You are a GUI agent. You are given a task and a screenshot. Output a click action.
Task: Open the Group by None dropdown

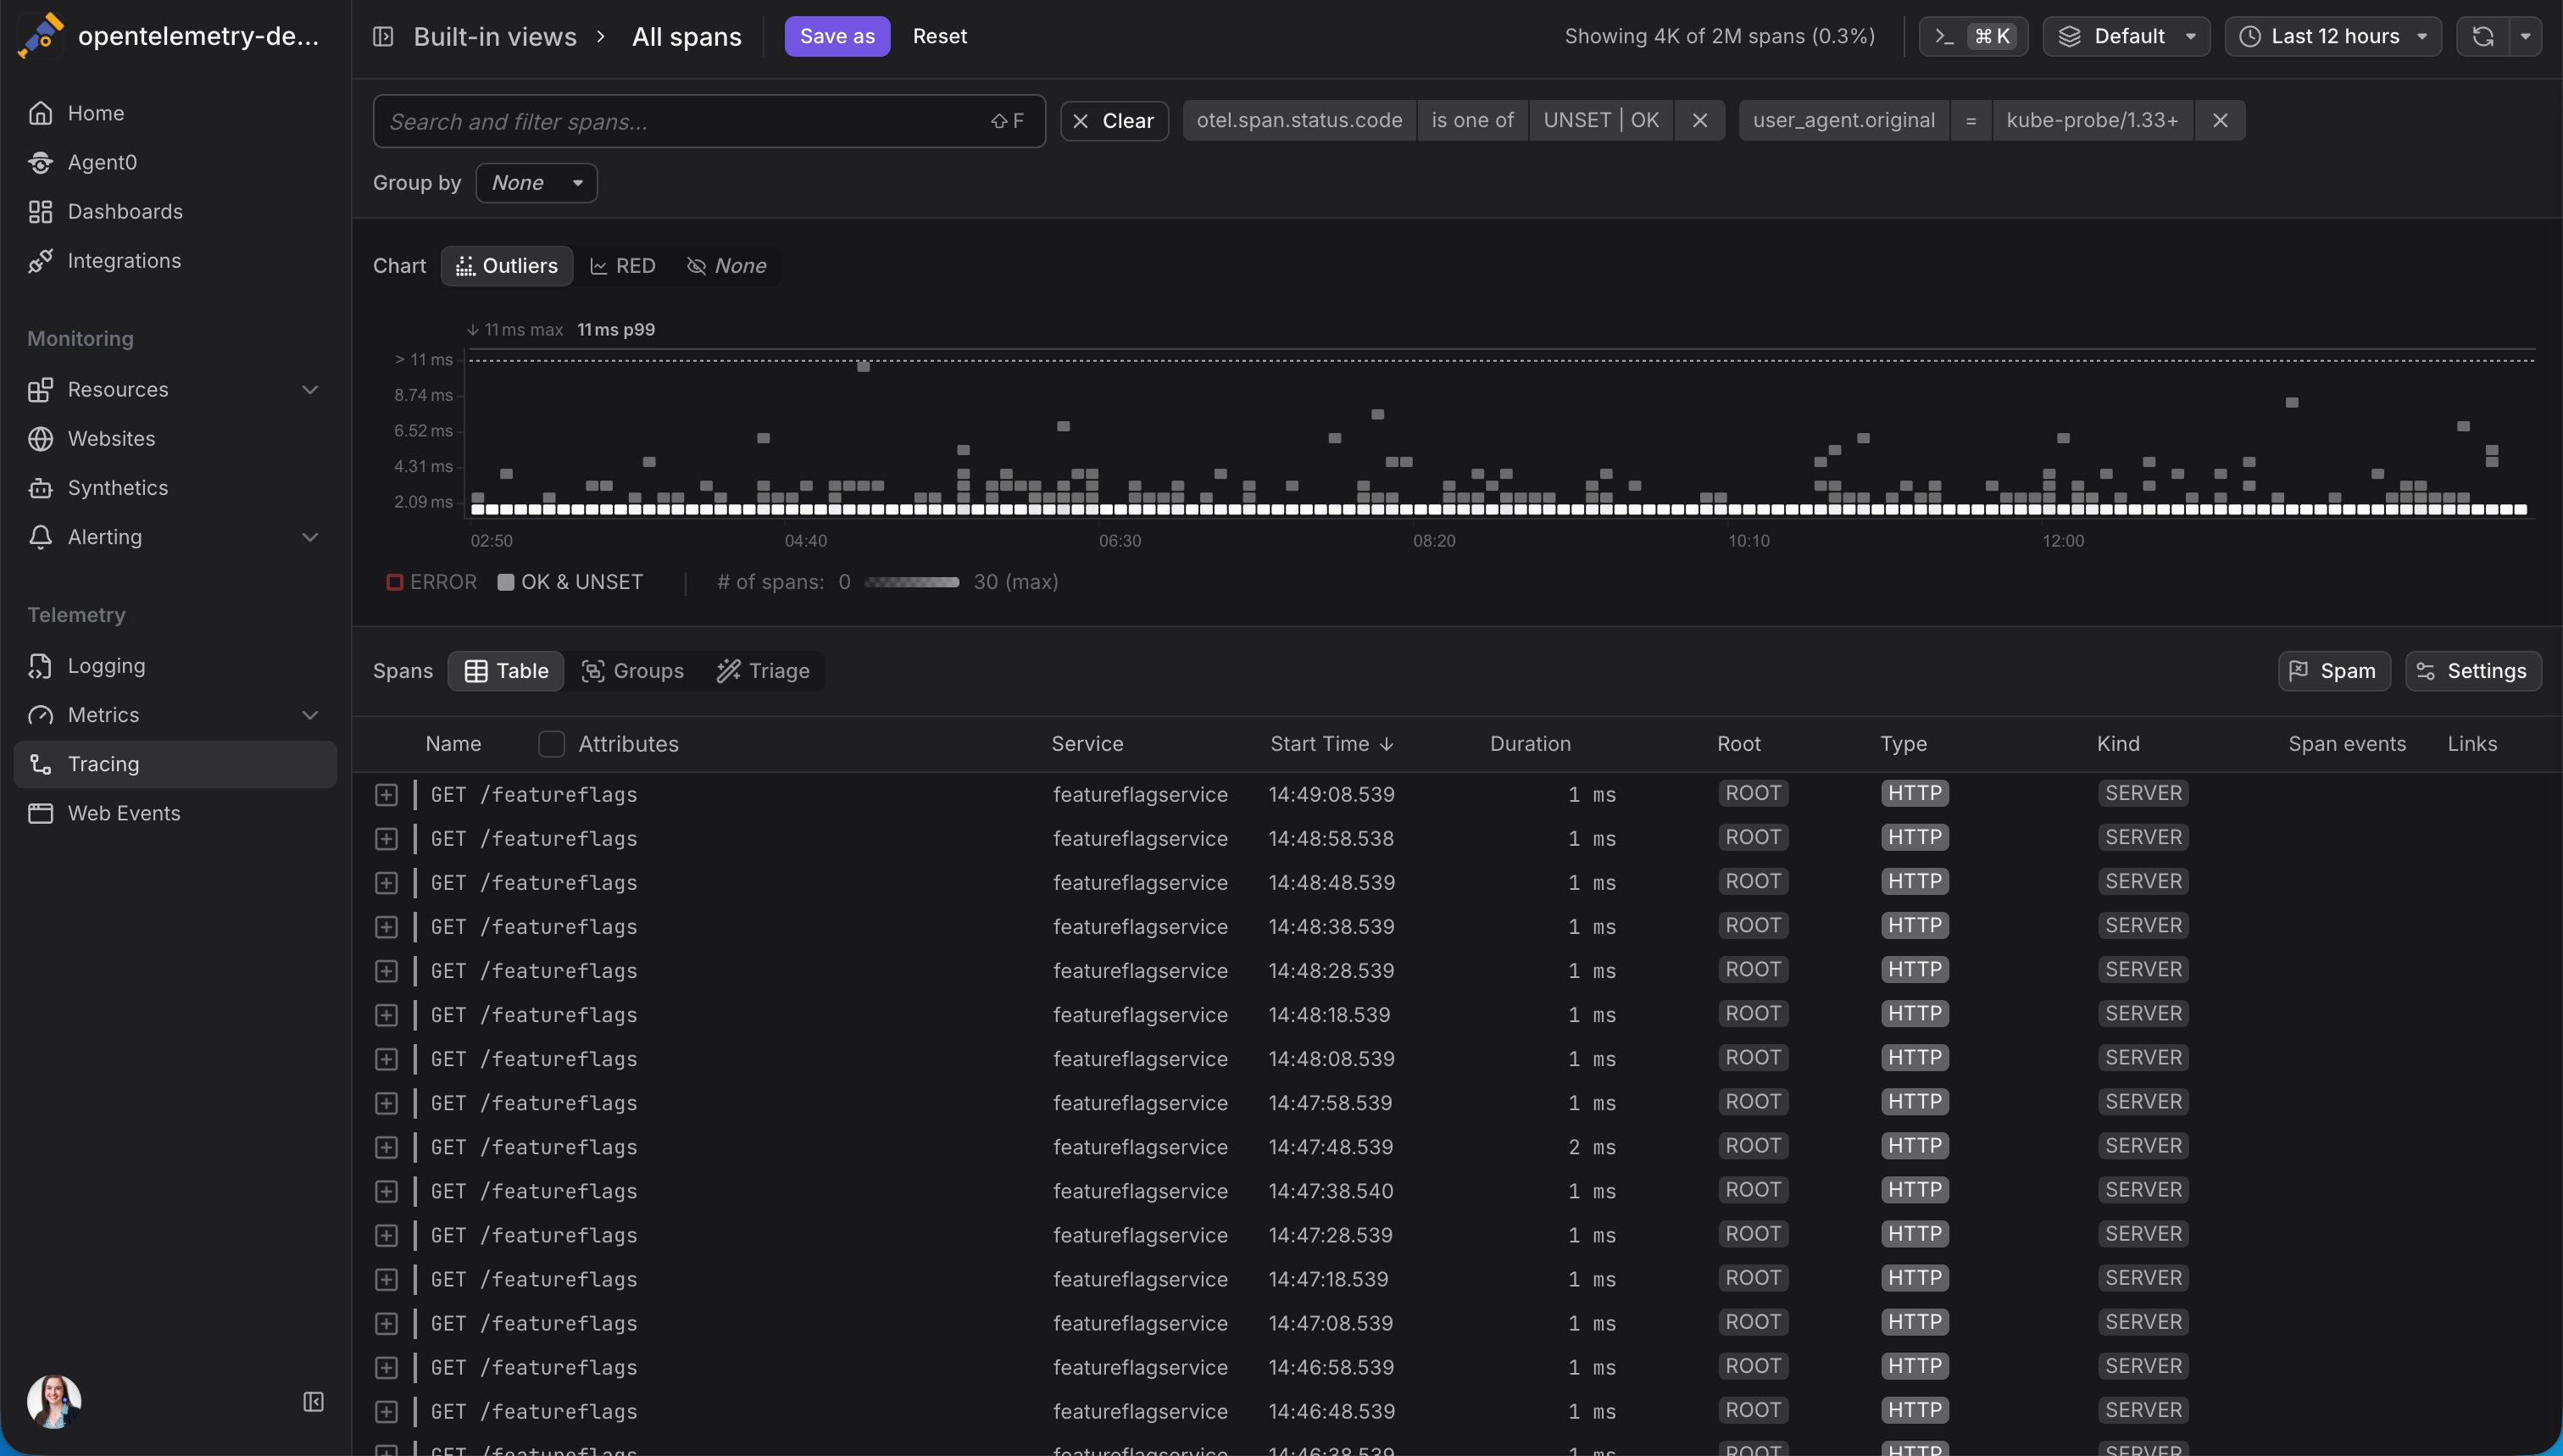[x=536, y=183]
